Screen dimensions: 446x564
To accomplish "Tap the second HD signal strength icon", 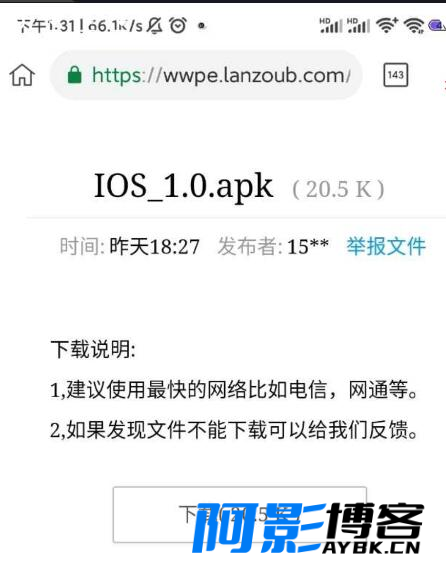I will pos(359,26).
